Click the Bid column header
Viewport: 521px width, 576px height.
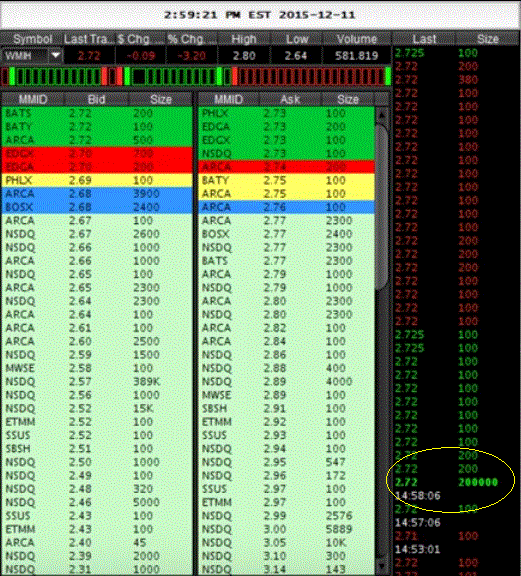(x=97, y=99)
